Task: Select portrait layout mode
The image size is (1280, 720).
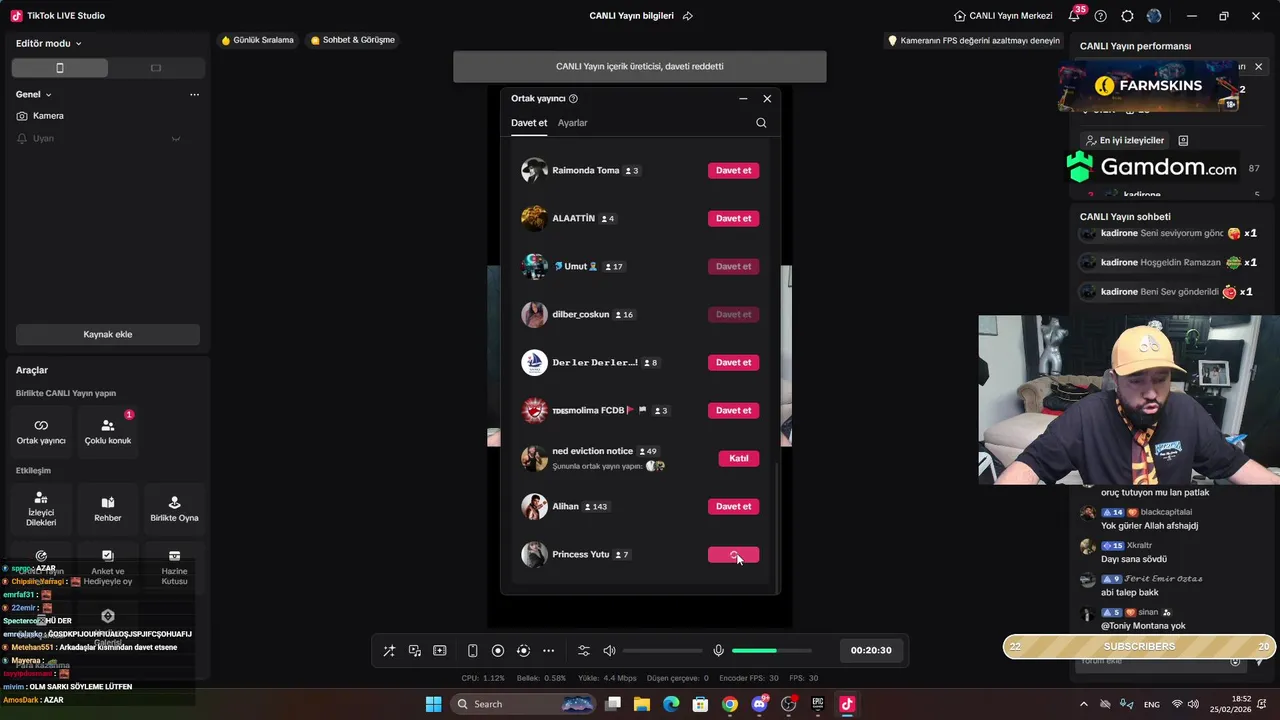Action: pos(60,68)
